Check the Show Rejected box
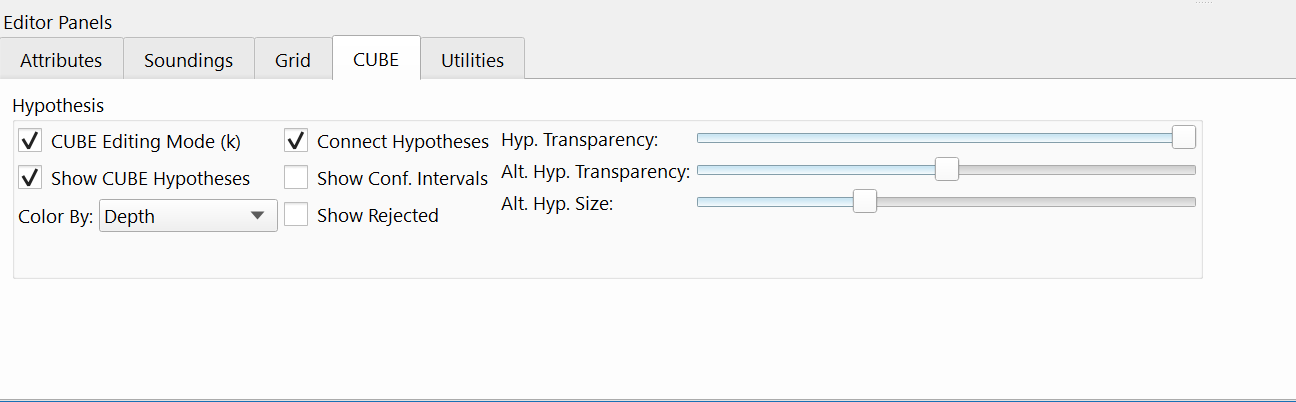 pos(296,215)
